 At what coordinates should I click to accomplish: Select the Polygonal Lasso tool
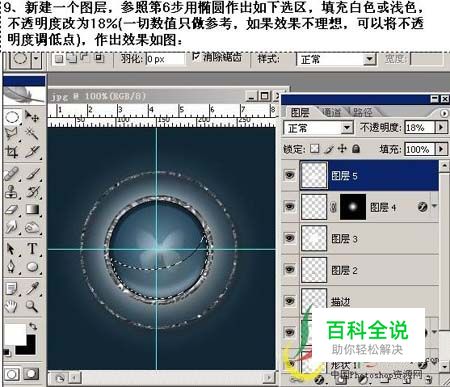point(12,134)
